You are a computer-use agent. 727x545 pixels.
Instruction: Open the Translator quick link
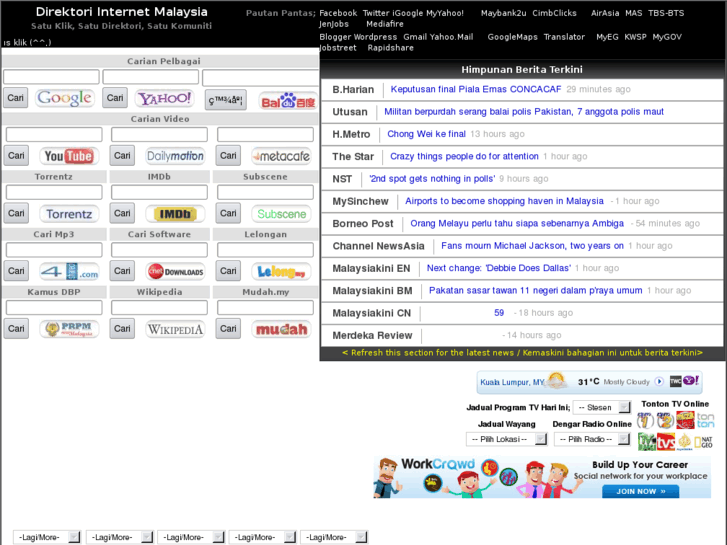pyautogui.click(x=564, y=37)
